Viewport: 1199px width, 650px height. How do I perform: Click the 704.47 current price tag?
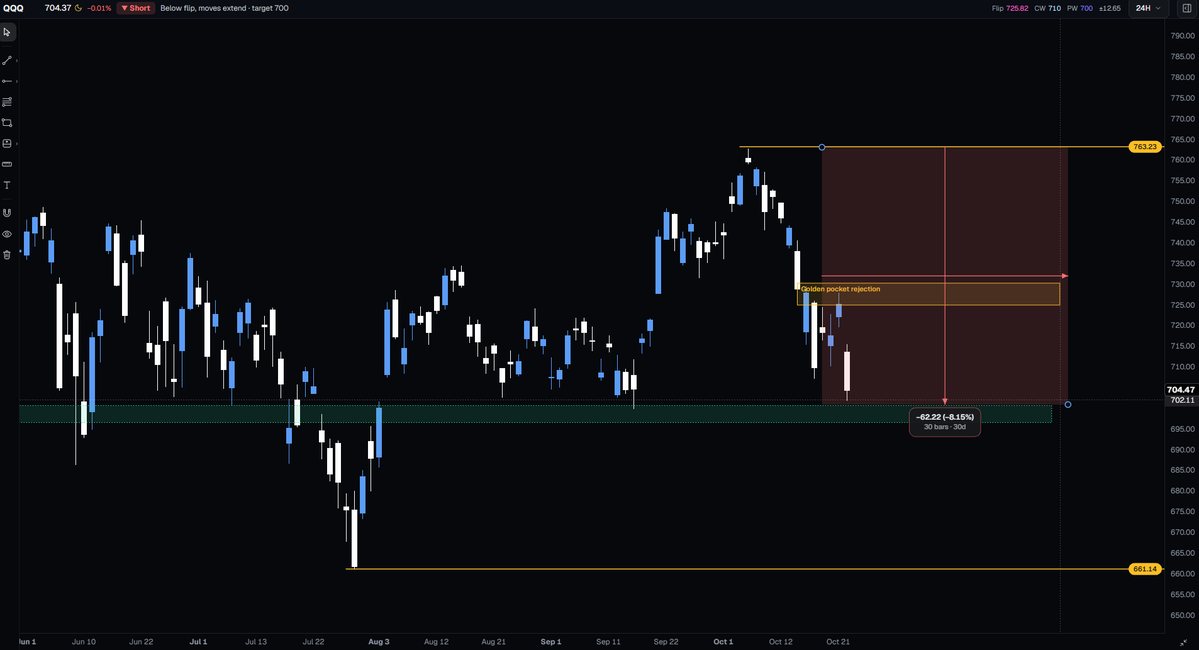point(1180,390)
